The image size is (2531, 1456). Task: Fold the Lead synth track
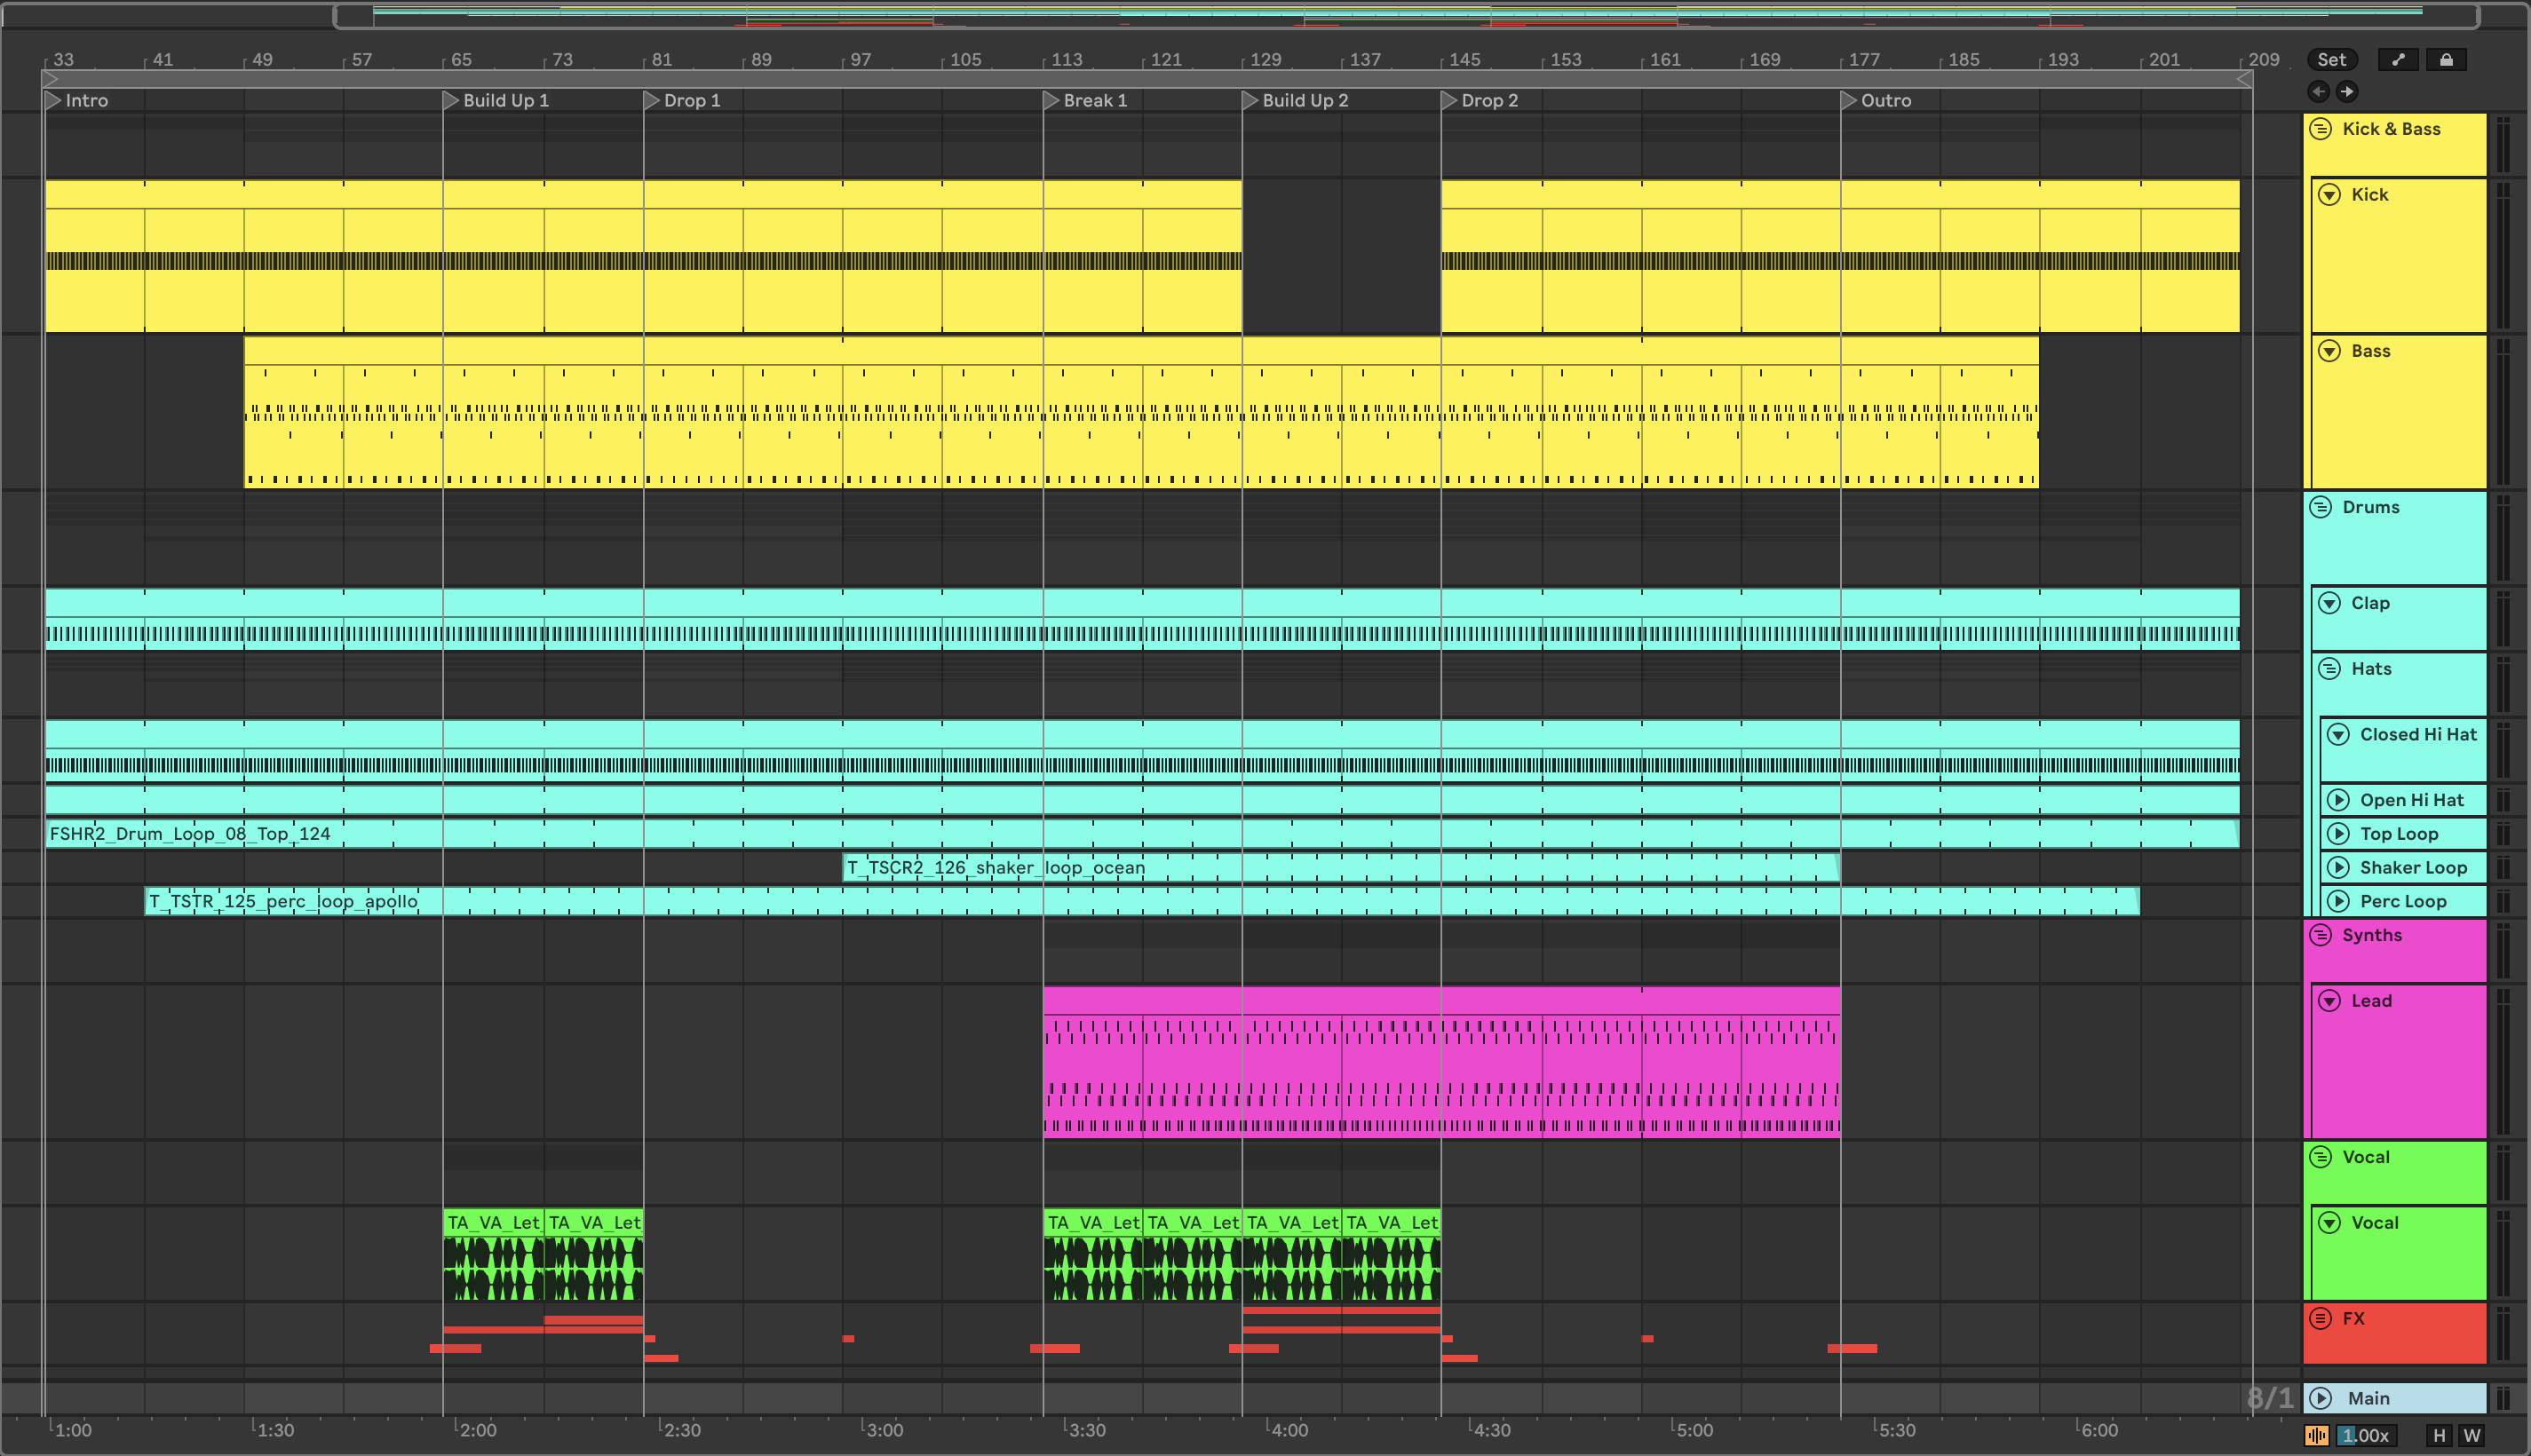(2330, 1001)
